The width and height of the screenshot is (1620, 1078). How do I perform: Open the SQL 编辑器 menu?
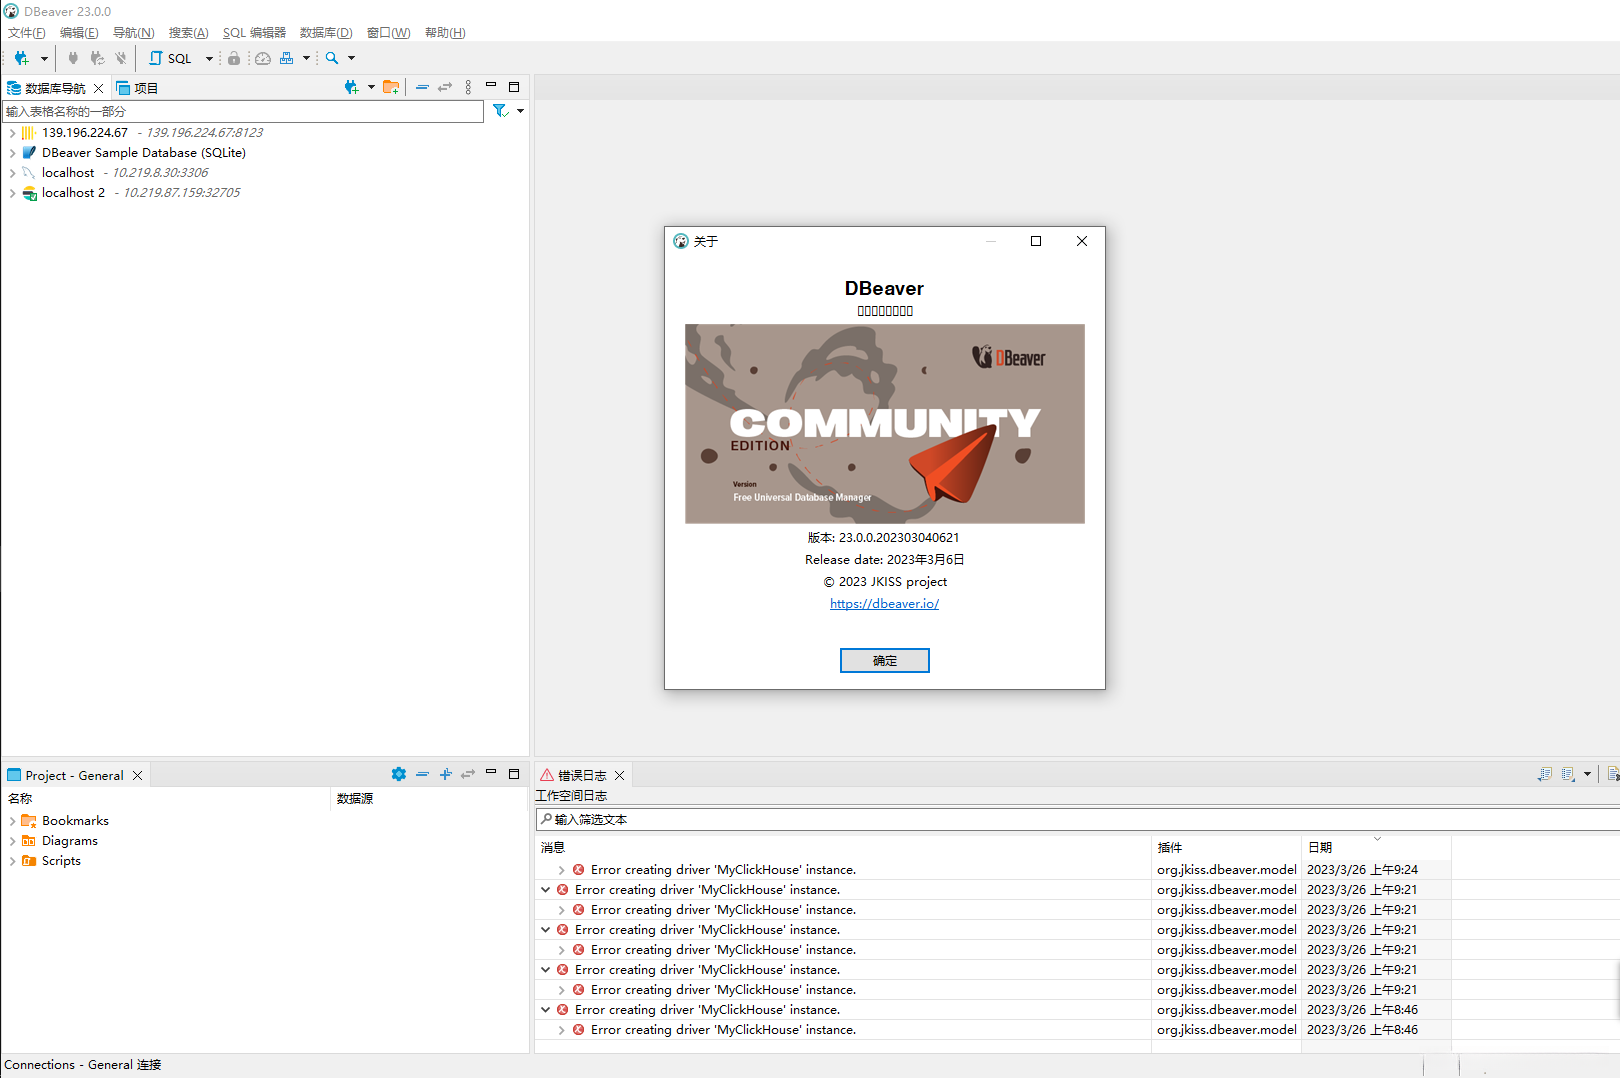coord(254,32)
